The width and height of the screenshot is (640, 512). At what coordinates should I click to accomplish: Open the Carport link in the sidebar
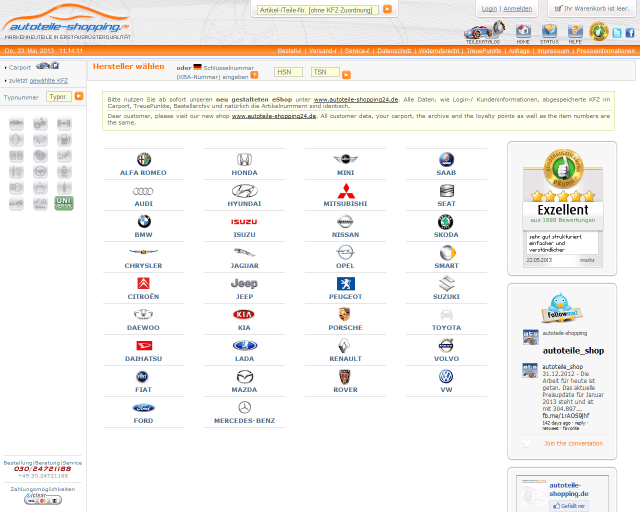coord(20,67)
